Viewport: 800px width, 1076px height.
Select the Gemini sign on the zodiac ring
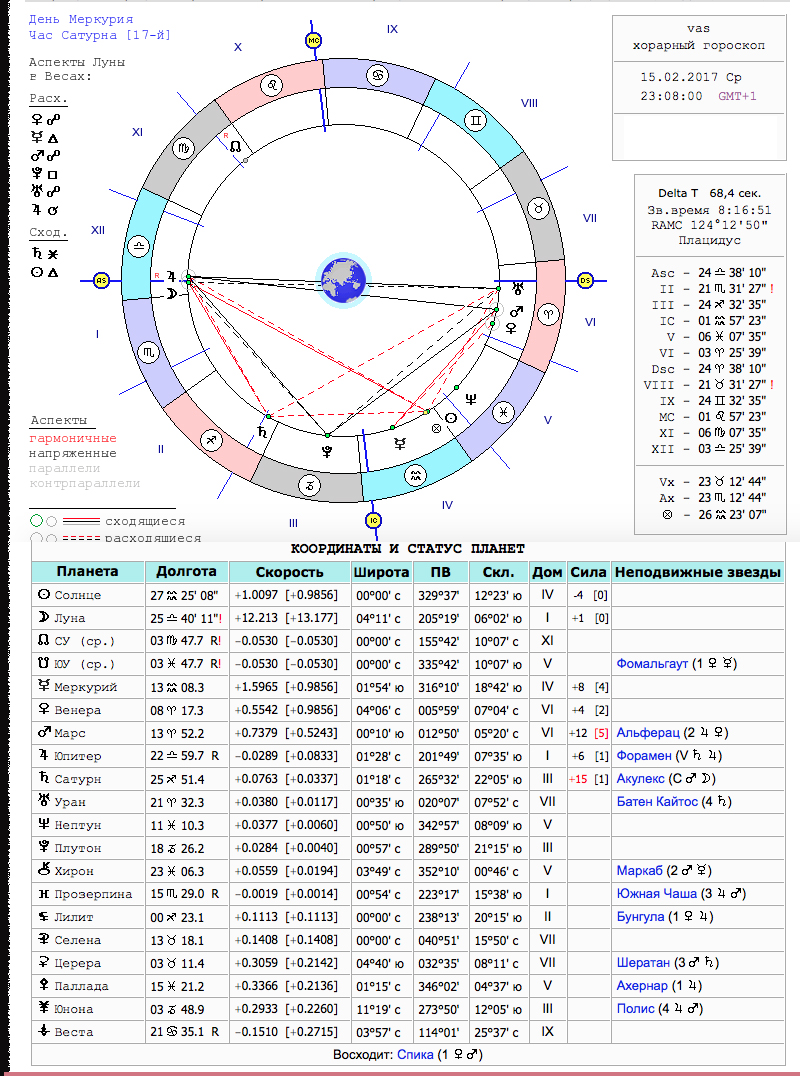(475, 121)
